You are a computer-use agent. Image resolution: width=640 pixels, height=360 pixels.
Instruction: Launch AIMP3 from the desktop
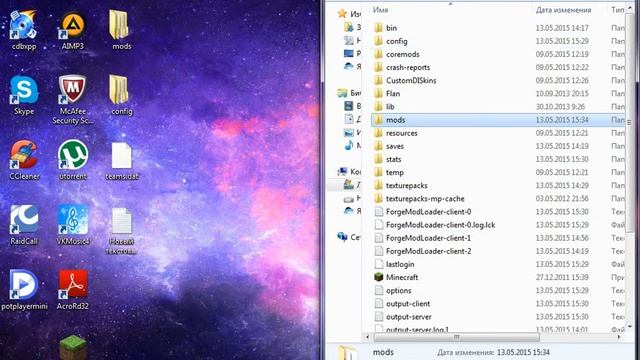click(73, 30)
